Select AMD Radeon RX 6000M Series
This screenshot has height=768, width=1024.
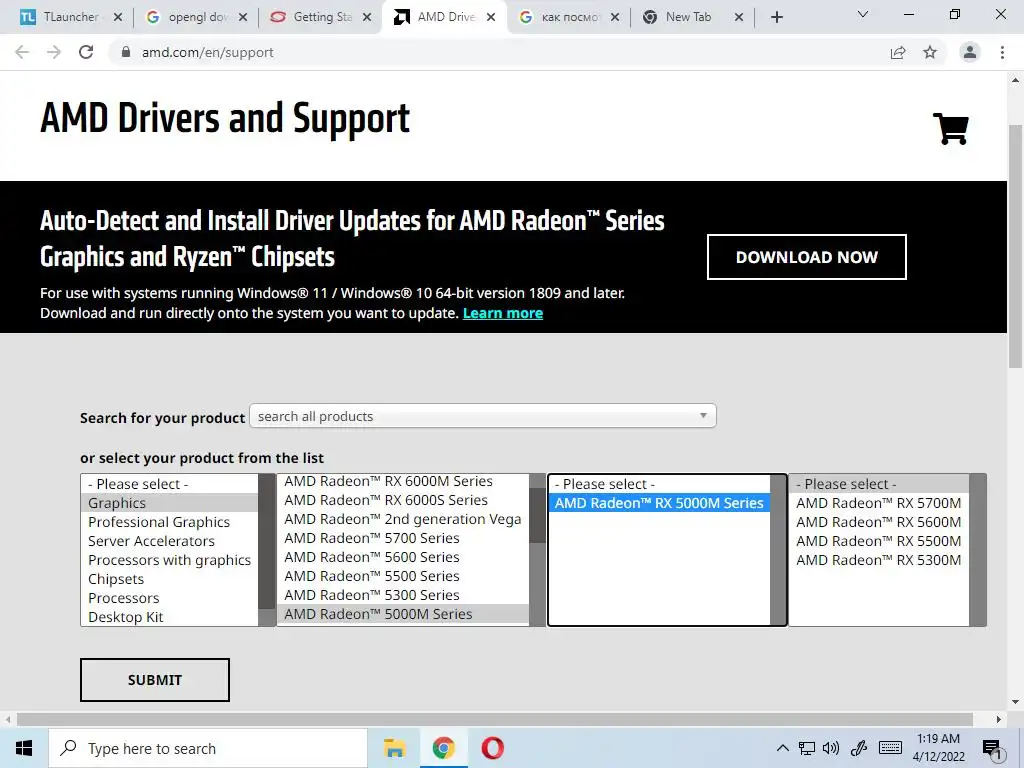pos(403,481)
